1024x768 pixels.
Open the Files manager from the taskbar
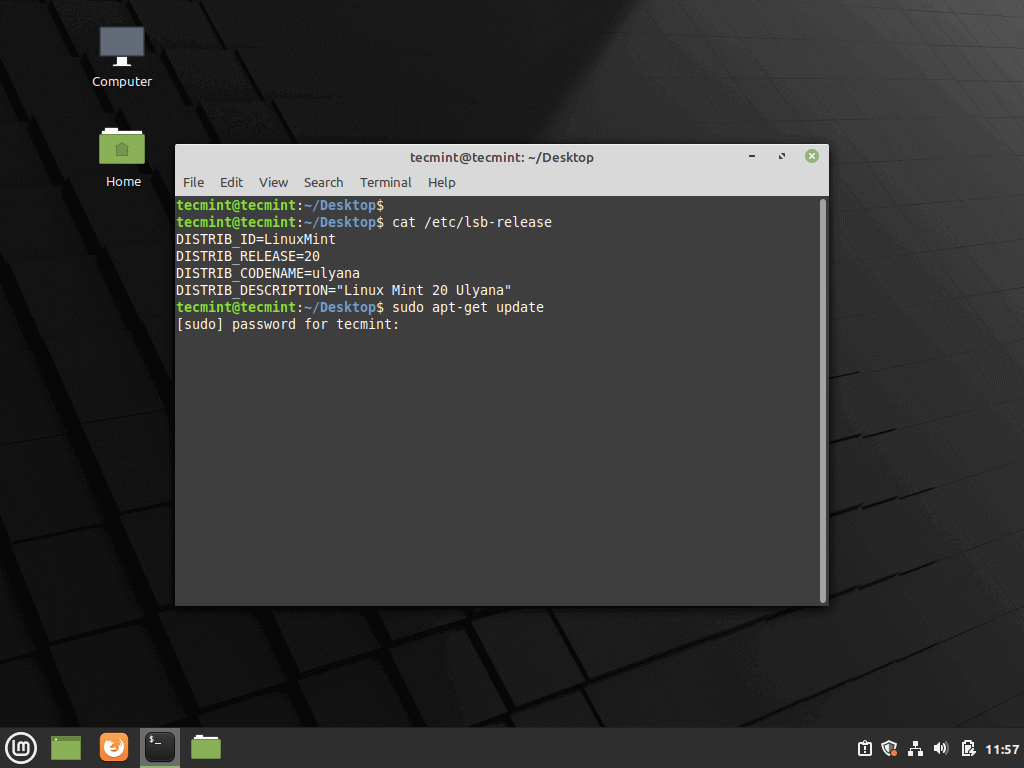click(x=205, y=747)
